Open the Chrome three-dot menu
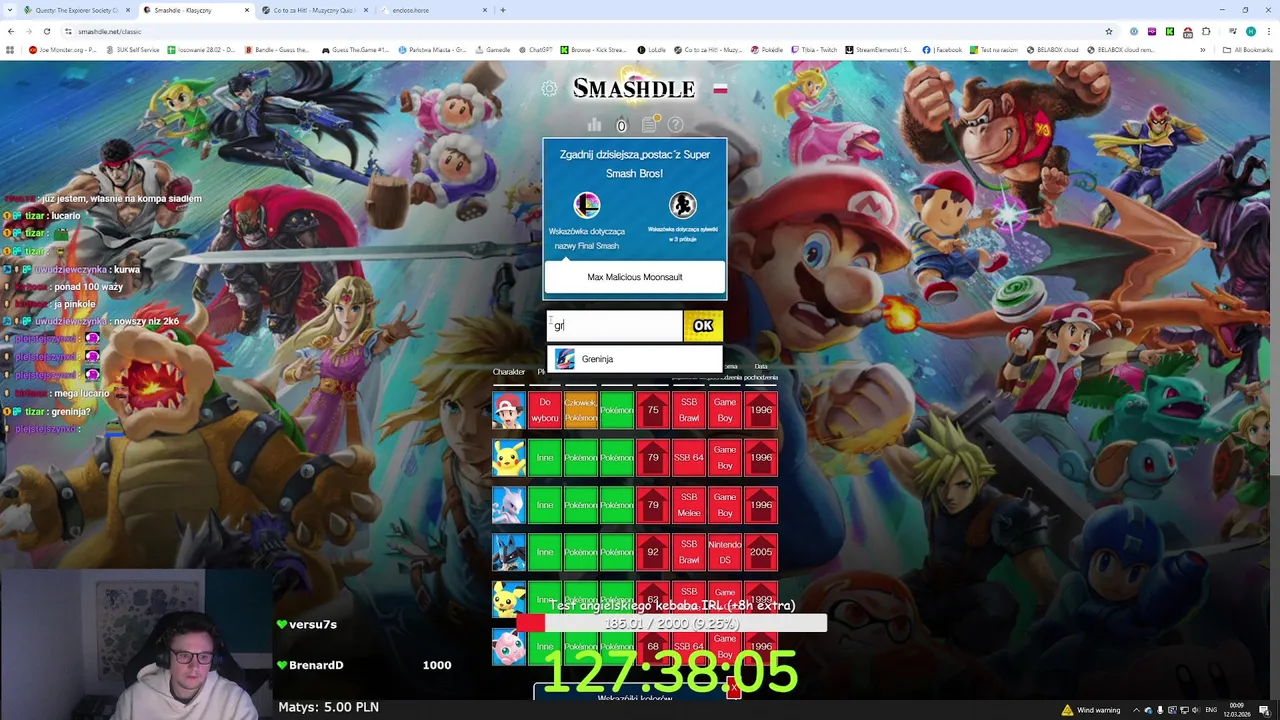1280x720 pixels. click(1268, 31)
